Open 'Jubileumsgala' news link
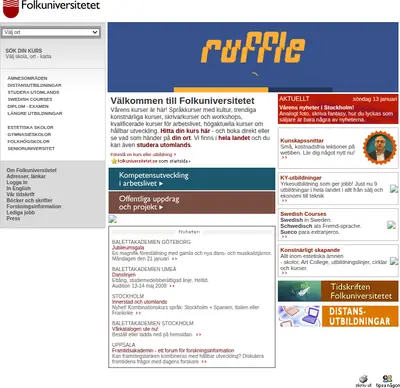The width and height of the screenshot is (400, 388). 128,248
